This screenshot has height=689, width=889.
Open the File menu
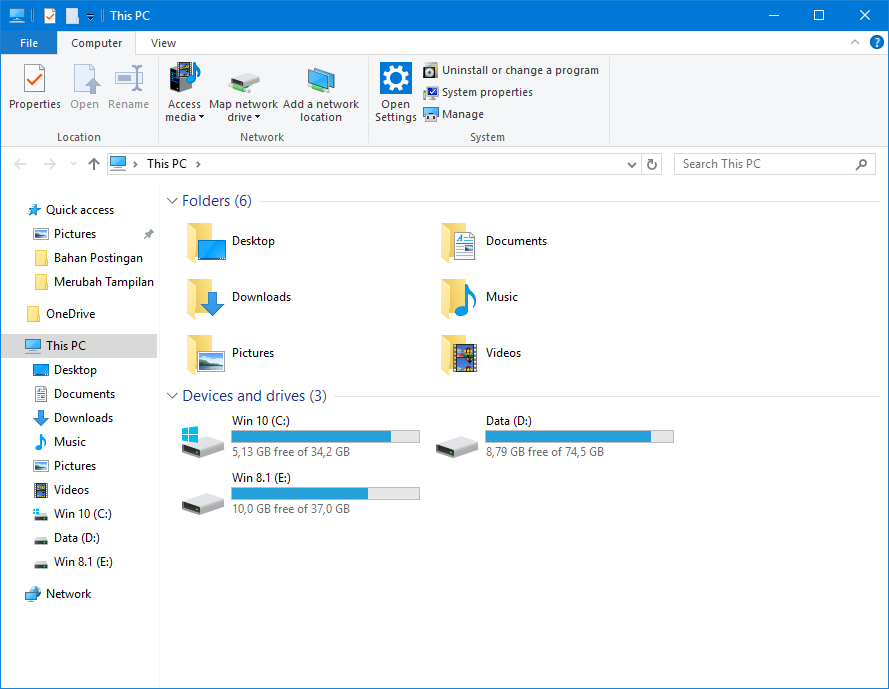(x=29, y=43)
